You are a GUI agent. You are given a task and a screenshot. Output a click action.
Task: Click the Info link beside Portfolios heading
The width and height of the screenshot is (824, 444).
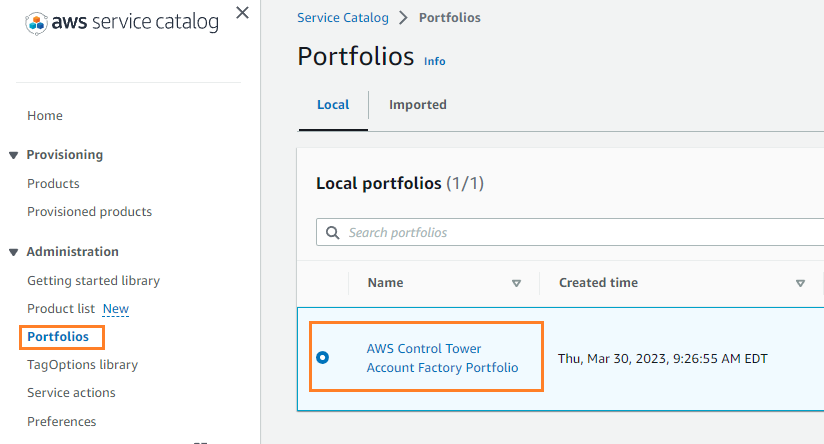(435, 61)
